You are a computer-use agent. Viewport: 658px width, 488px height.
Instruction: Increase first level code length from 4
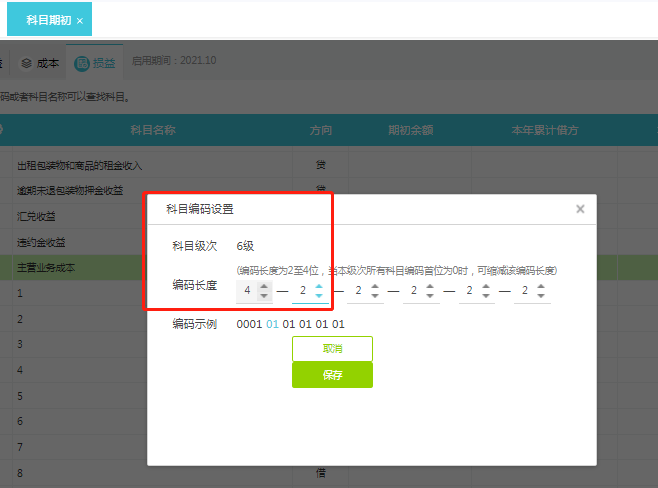pos(264,286)
